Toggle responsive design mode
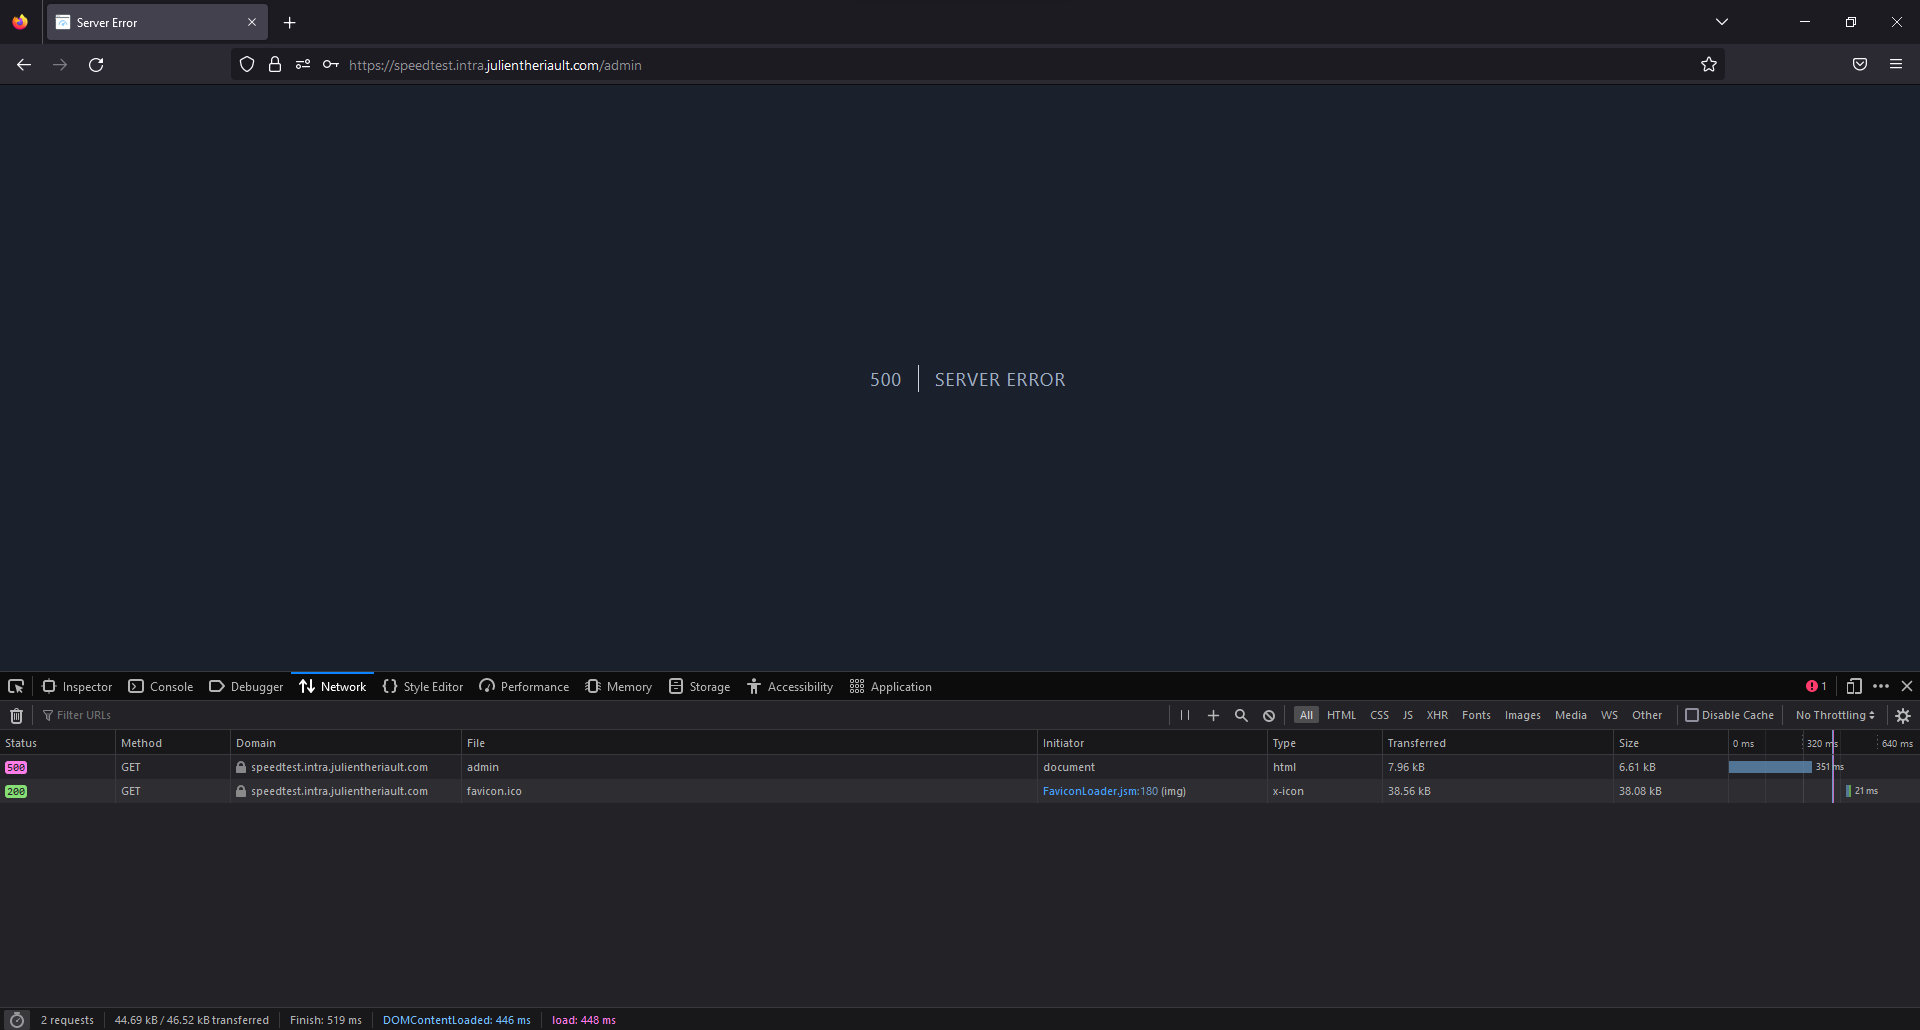 tap(1854, 687)
